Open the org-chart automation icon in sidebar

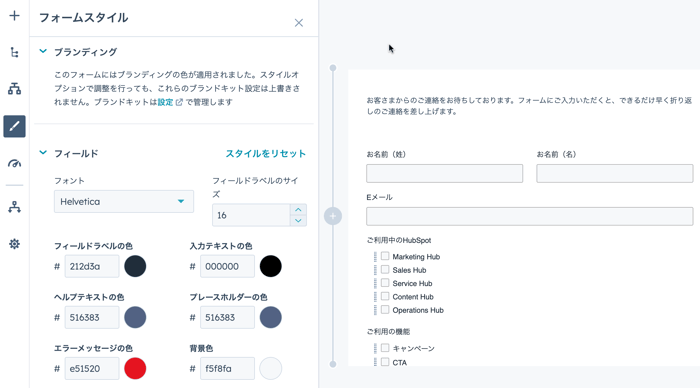[14, 207]
